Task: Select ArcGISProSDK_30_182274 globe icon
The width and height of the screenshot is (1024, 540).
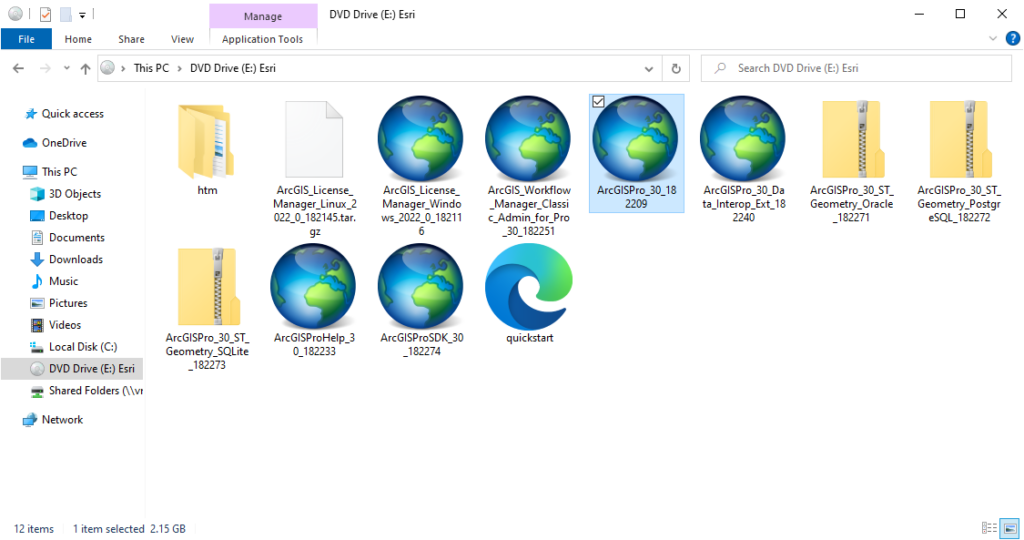Action: pos(421,286)
